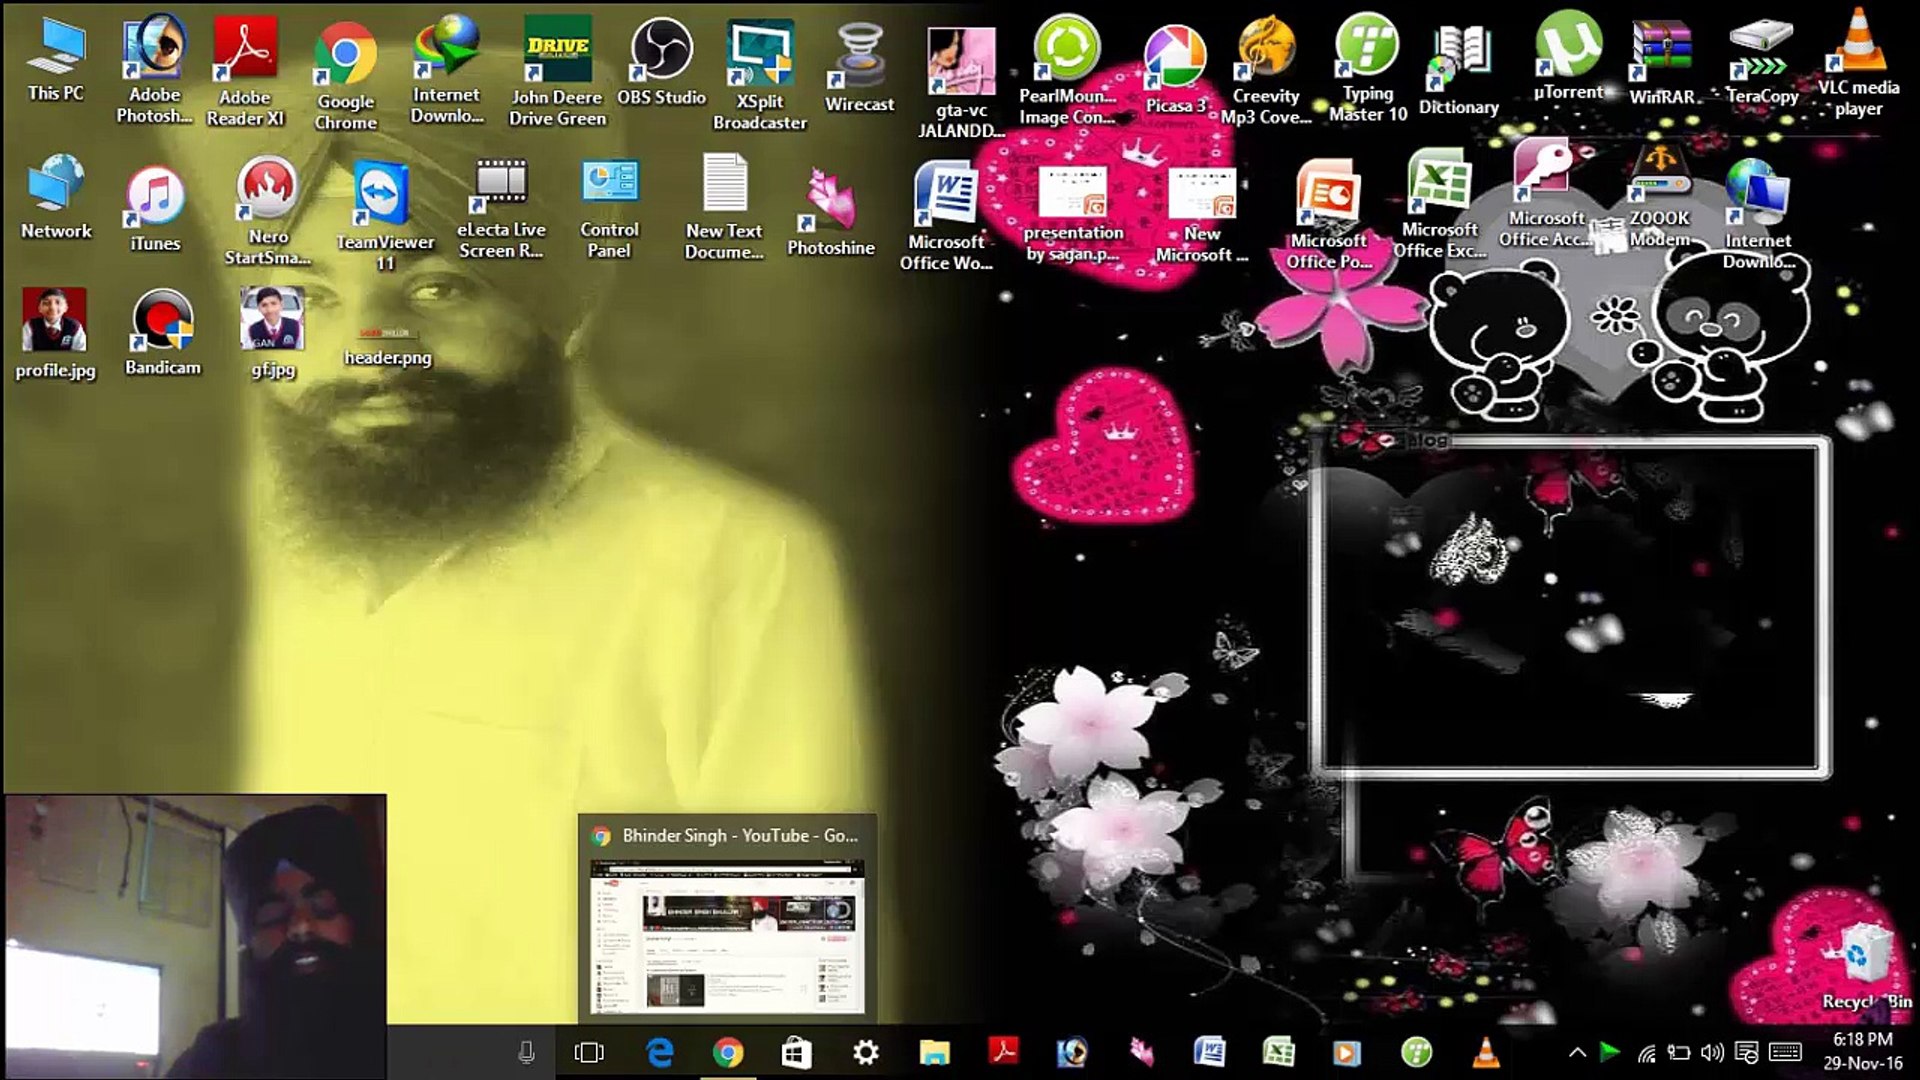
Task: Click the volume speaker tray icon
Action: coord(1712,1052)
